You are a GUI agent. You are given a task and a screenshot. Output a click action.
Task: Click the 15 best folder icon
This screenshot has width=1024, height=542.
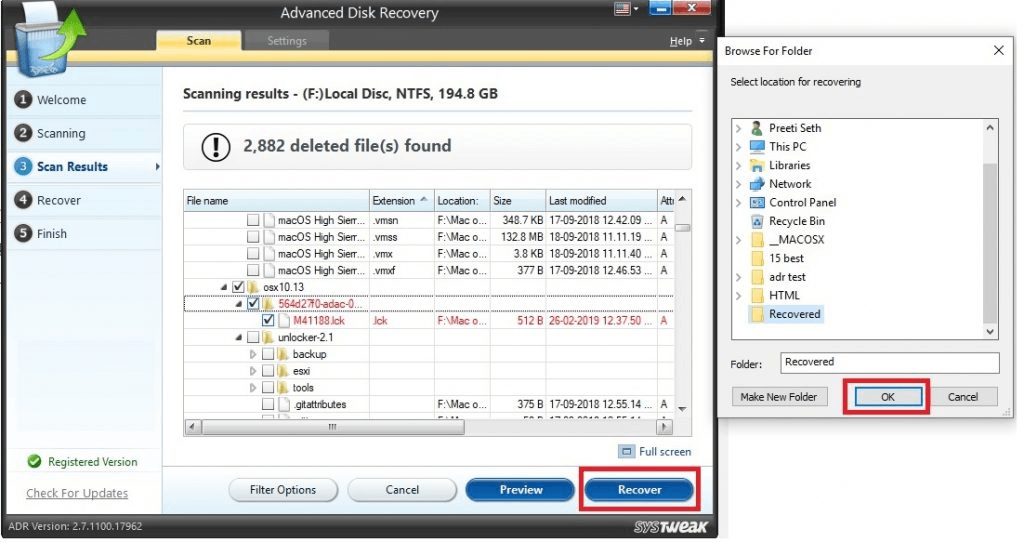(757, 258)
